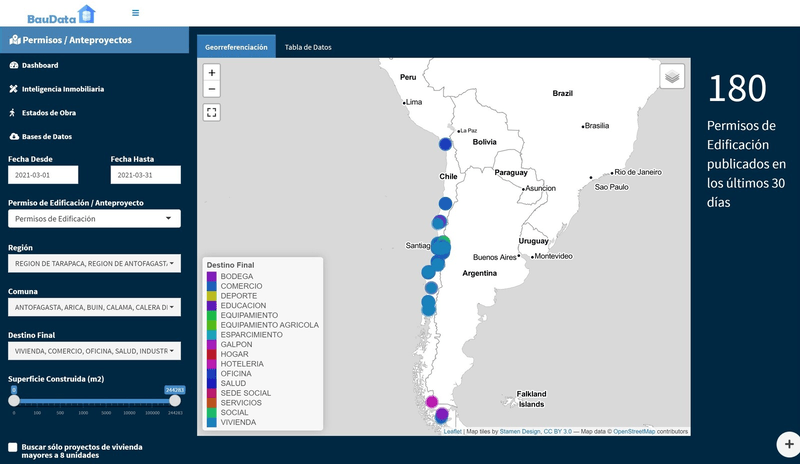Click the OFICINA legend label
The image size is (800, 464).
(x=236, y=373)
